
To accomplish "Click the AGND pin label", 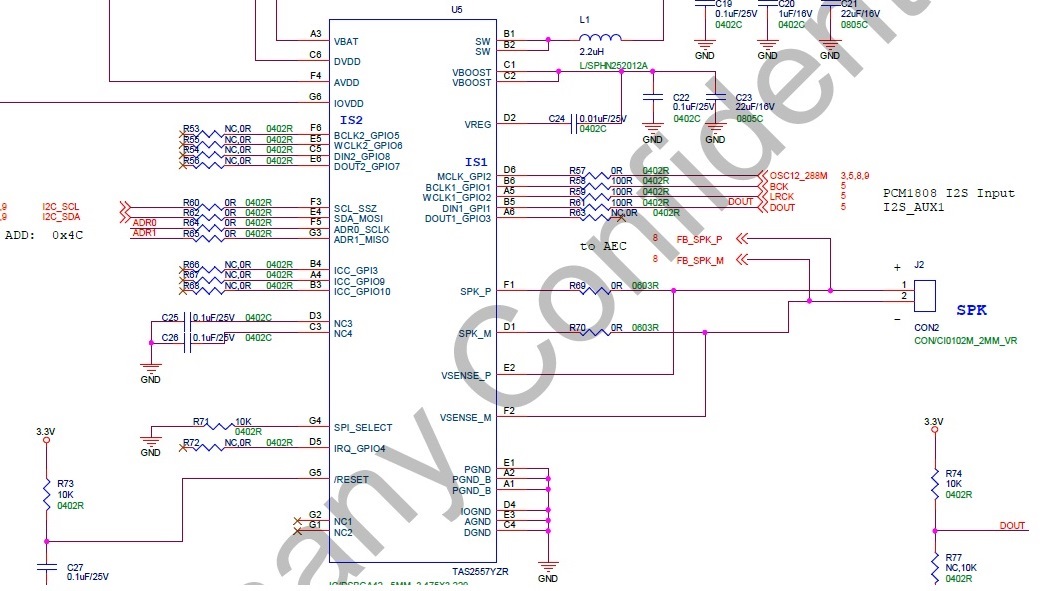I will click(478, 522).
